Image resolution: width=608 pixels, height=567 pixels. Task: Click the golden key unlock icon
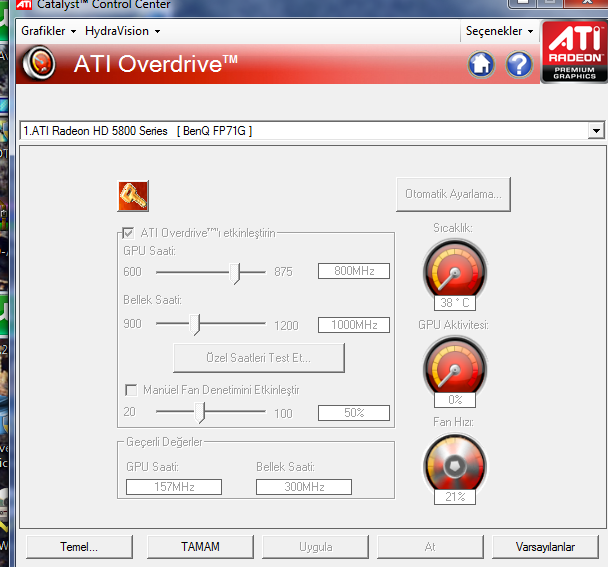(x=133, y=196)
